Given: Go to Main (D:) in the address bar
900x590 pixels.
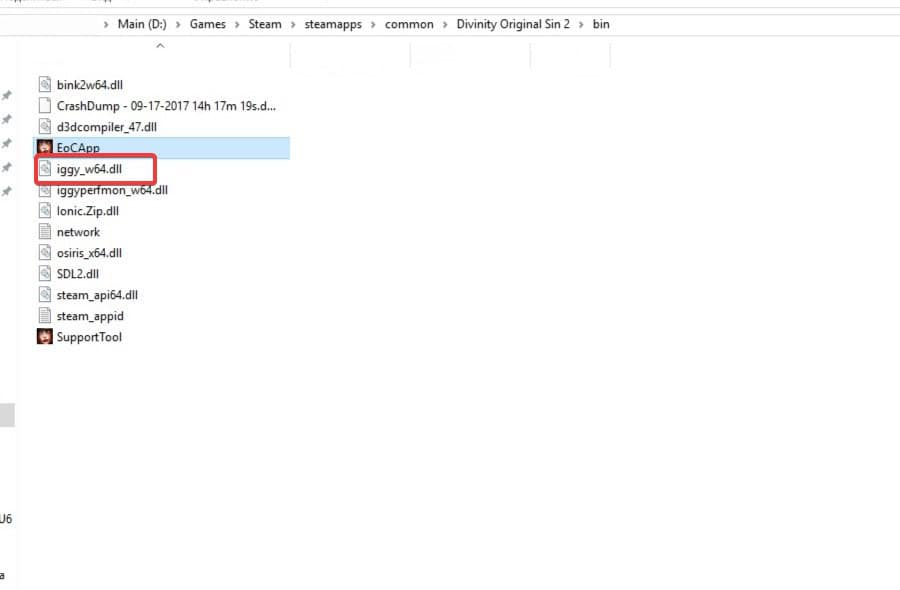Looking at the screenshot, I should pos(142,24).
